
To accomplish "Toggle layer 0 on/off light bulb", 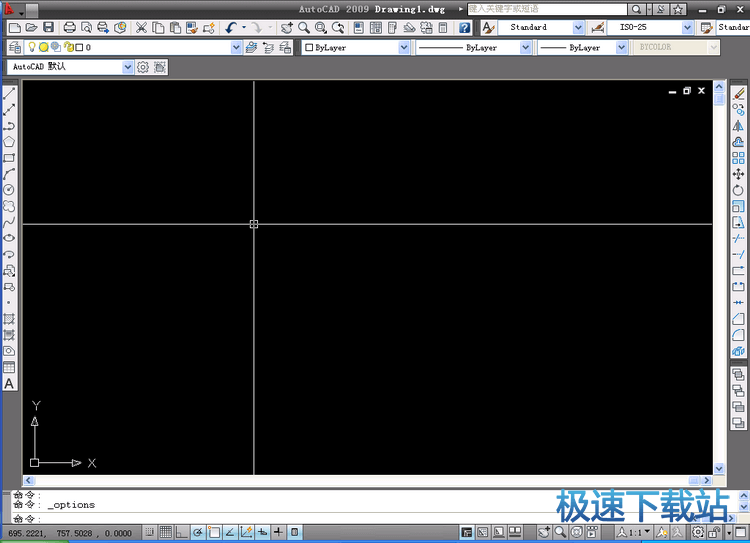I will coord(32,47).
